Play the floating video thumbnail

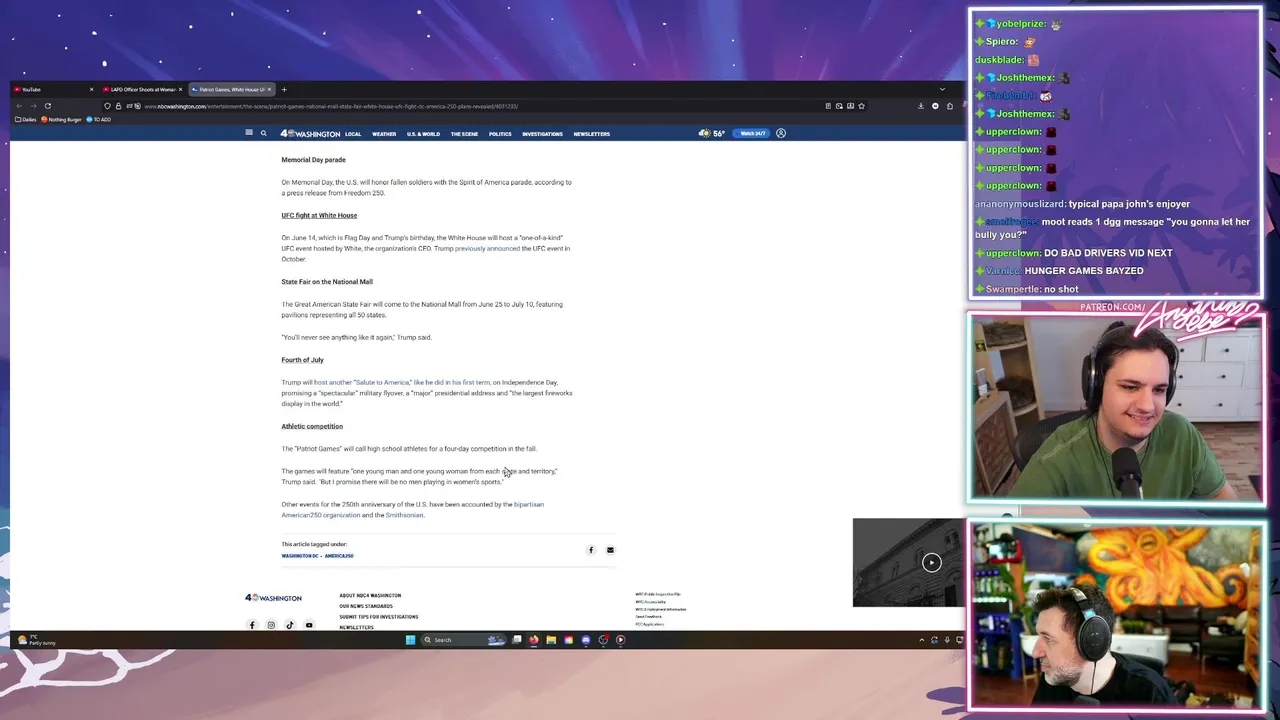pyautogui.click(x=931, y=562)
